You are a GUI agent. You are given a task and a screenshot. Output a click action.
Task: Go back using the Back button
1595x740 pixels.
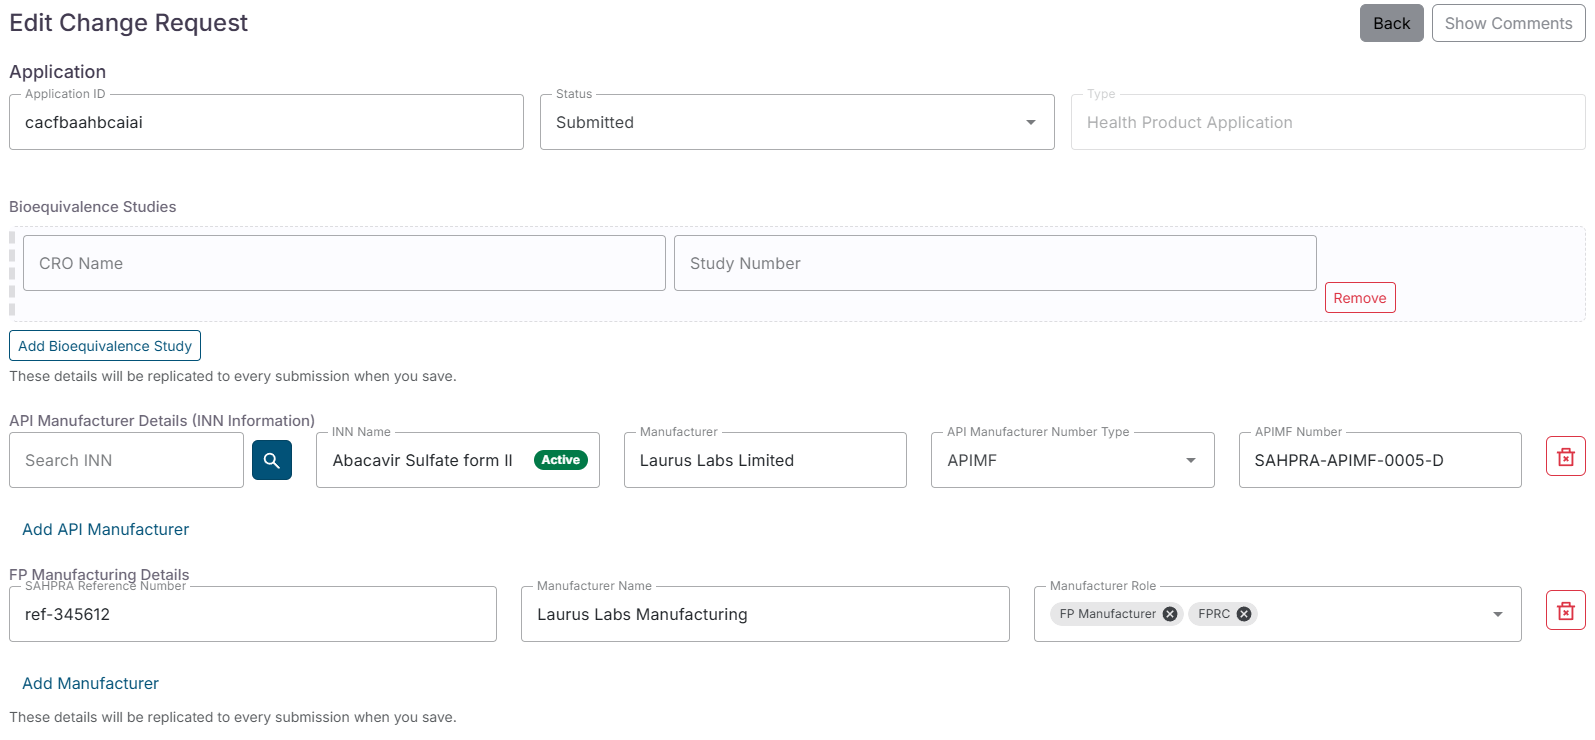click(x=1390, y=23)
